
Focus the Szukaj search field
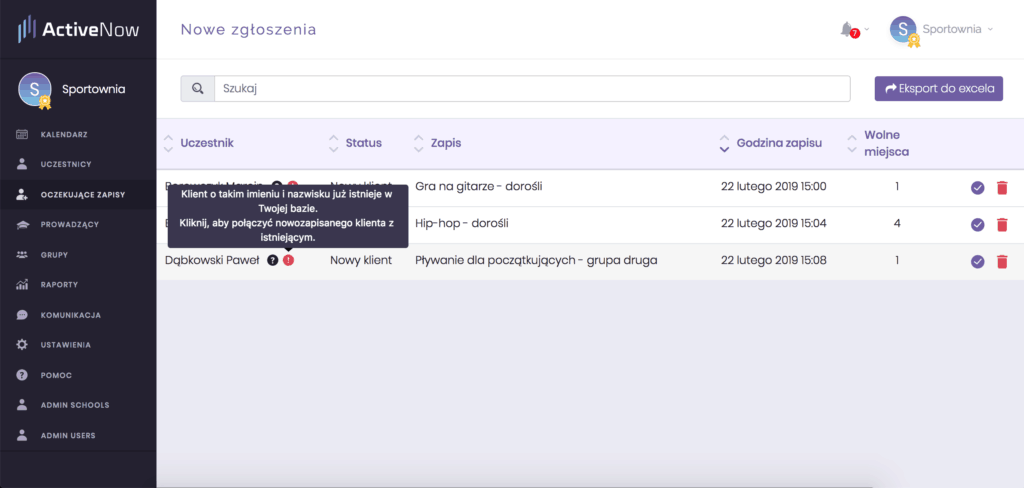point(532,88)
